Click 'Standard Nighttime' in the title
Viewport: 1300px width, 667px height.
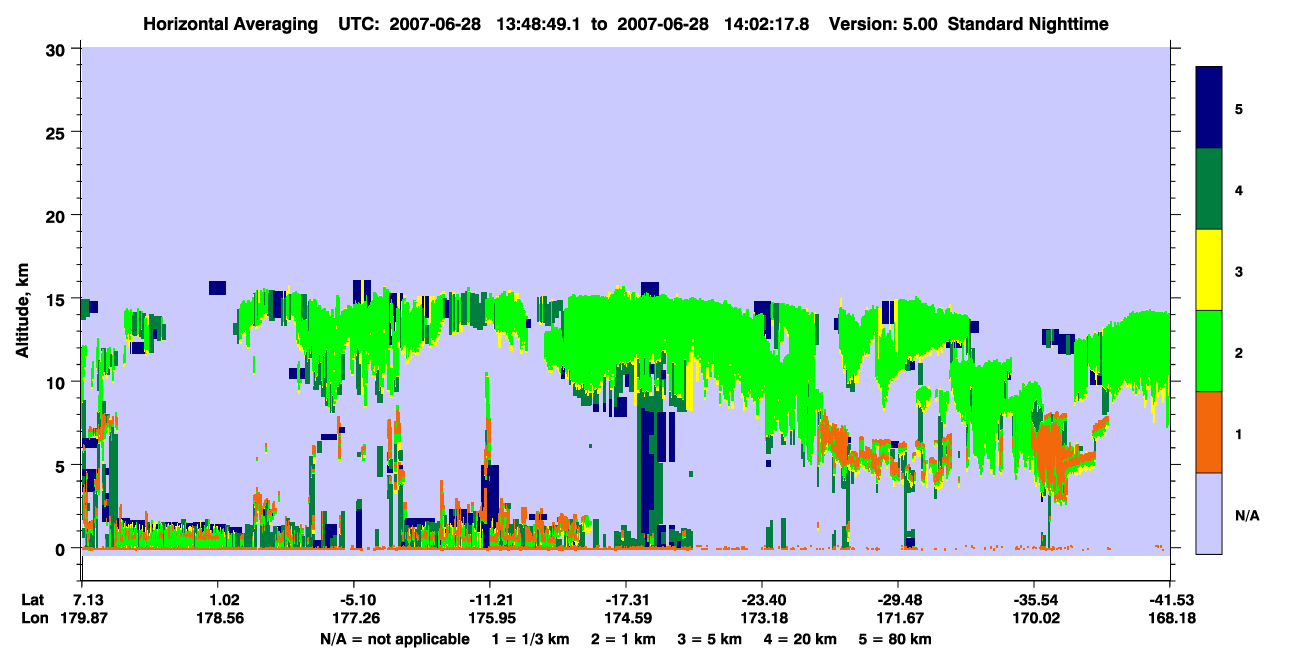(x=1028, y=23)
